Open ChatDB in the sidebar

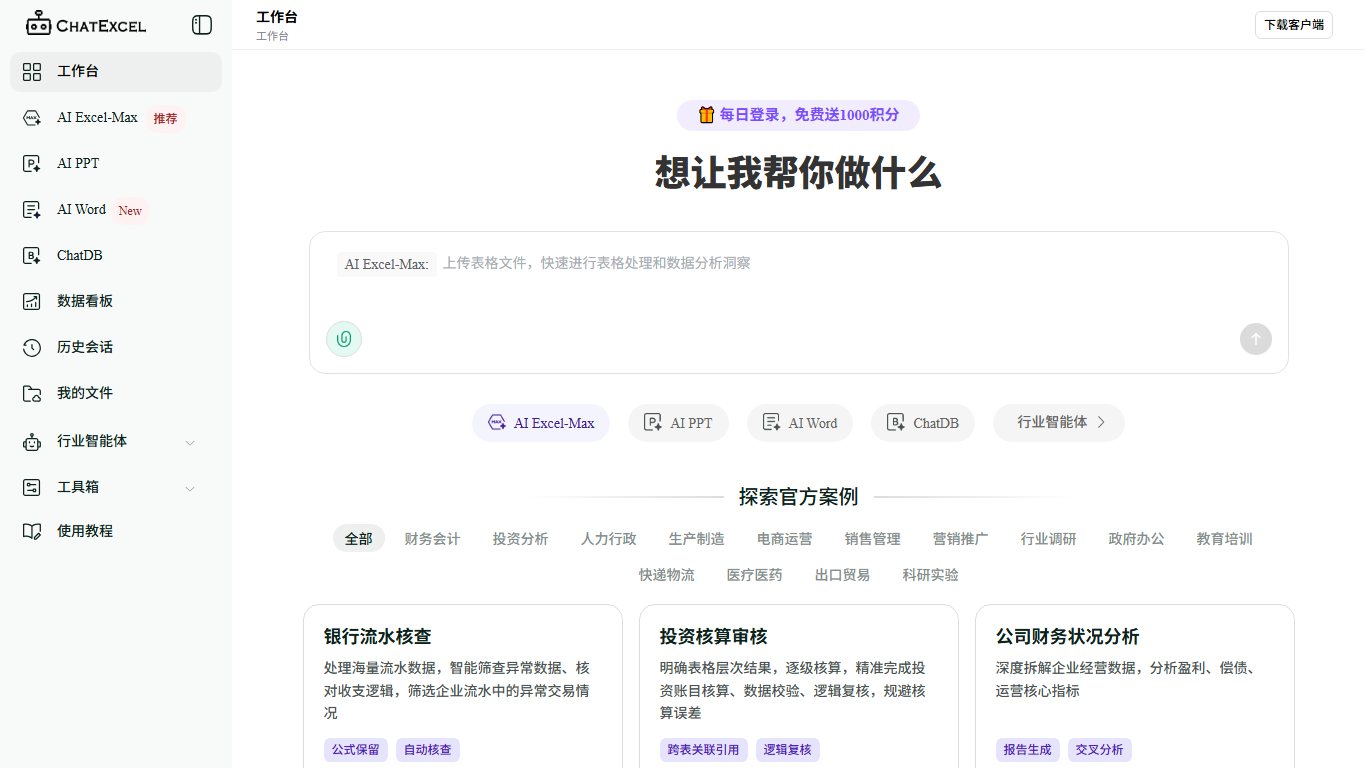click(x=116, y=256)
